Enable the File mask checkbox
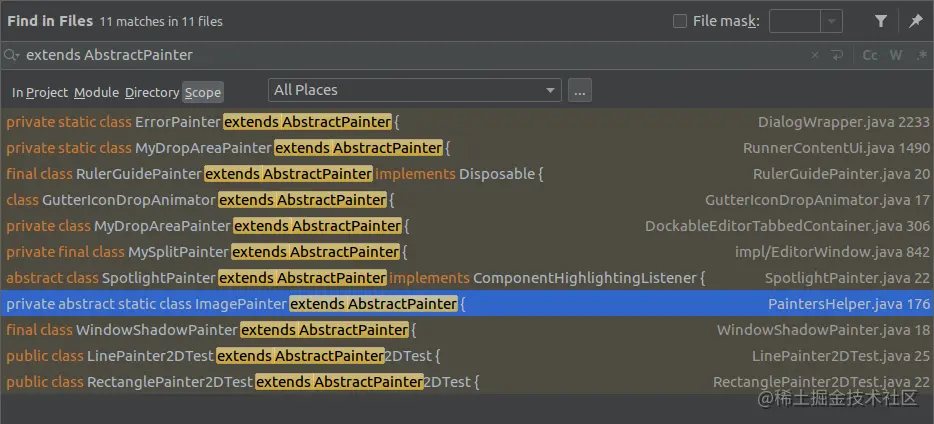This screenshot has width=934, height=424. coord(680,21)
